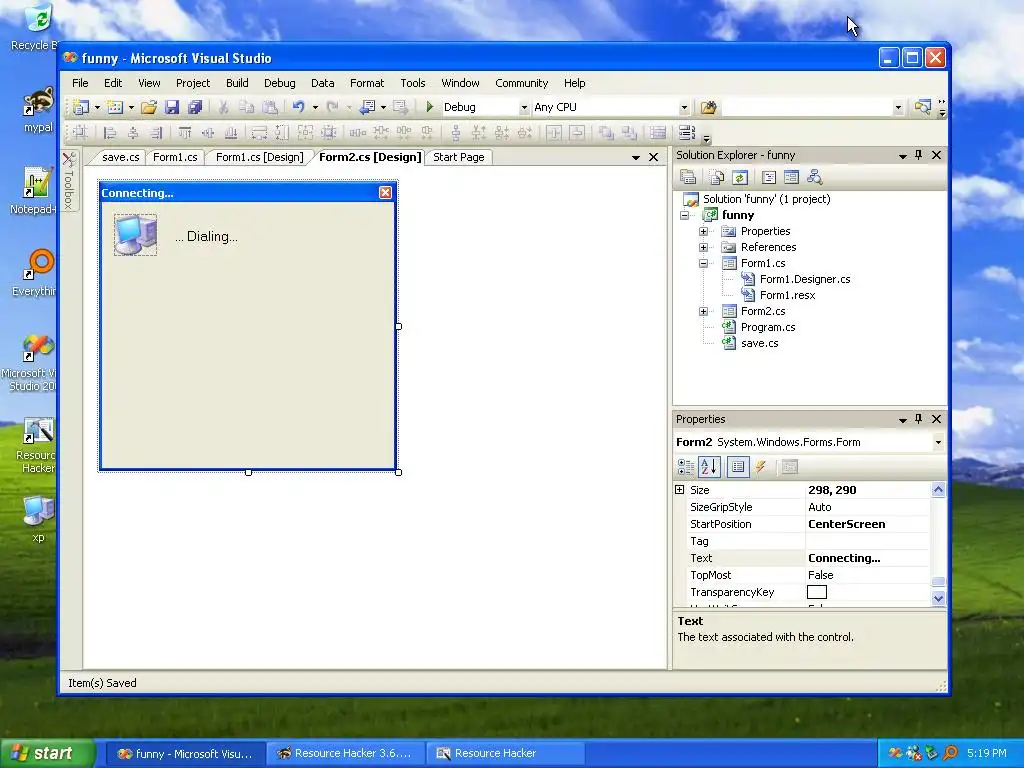
Task: Open the Build menu
Action: click(x=237, y=83)
